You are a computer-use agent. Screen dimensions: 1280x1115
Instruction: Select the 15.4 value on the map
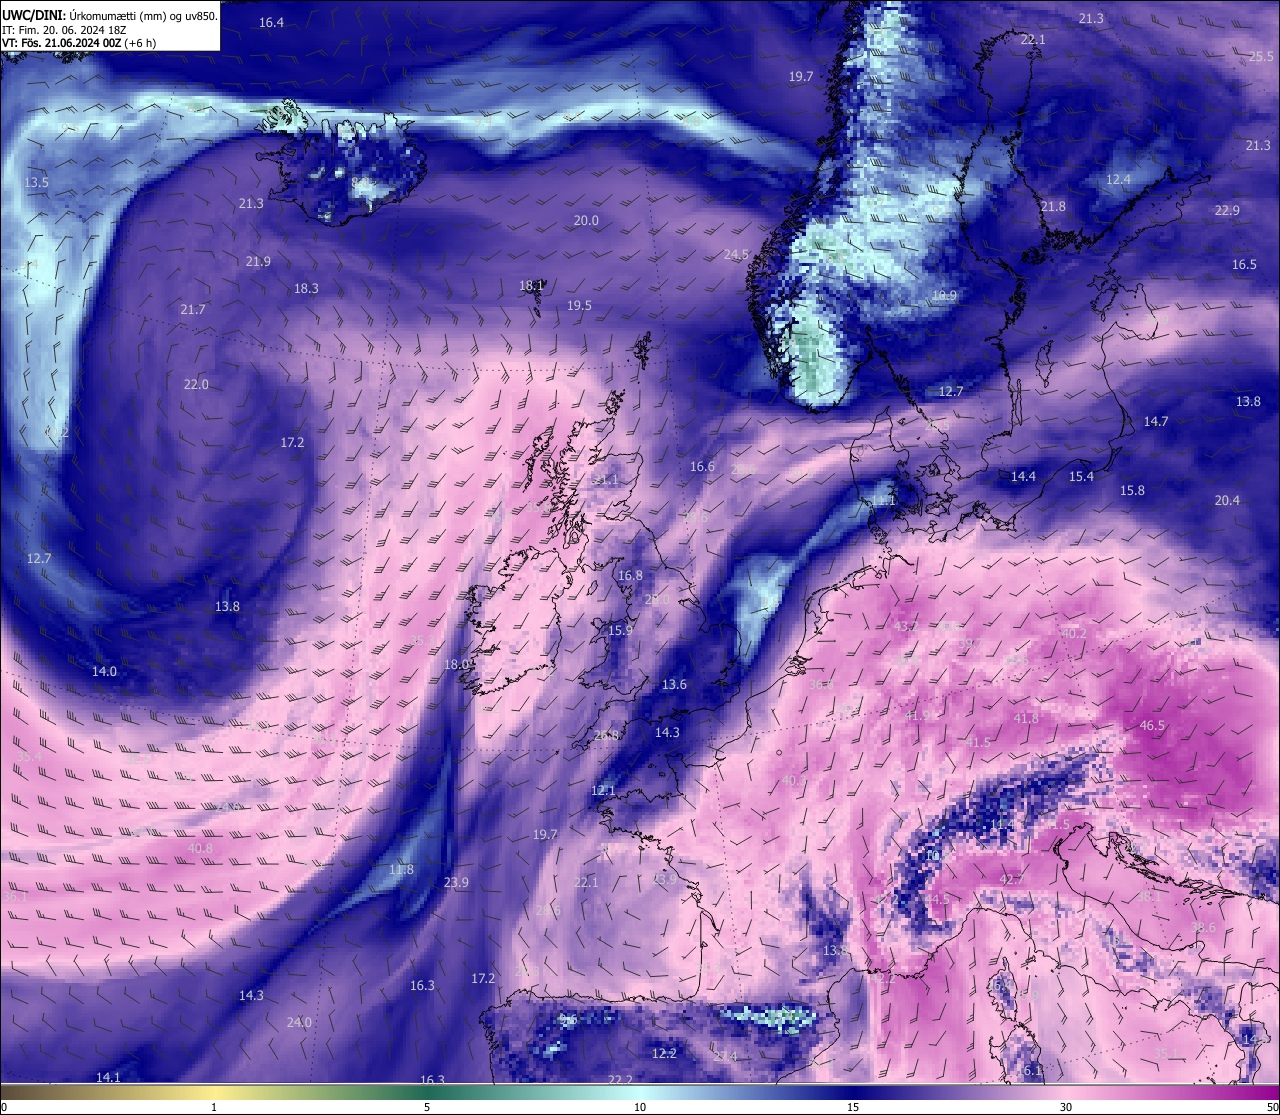pos(1081,476)
